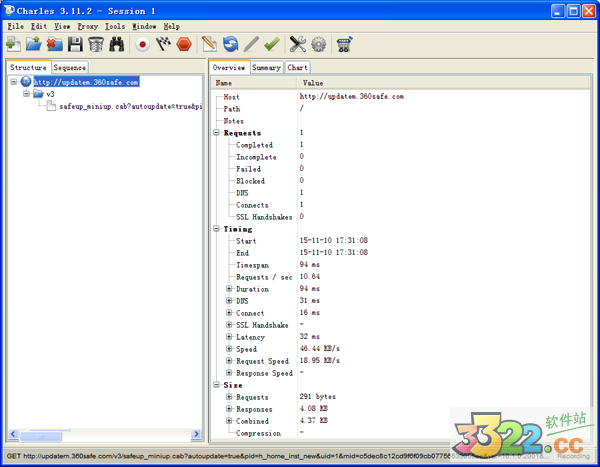The image size is (600, 467).
Task: Expand the Responses size row
Action: (229, 409)
